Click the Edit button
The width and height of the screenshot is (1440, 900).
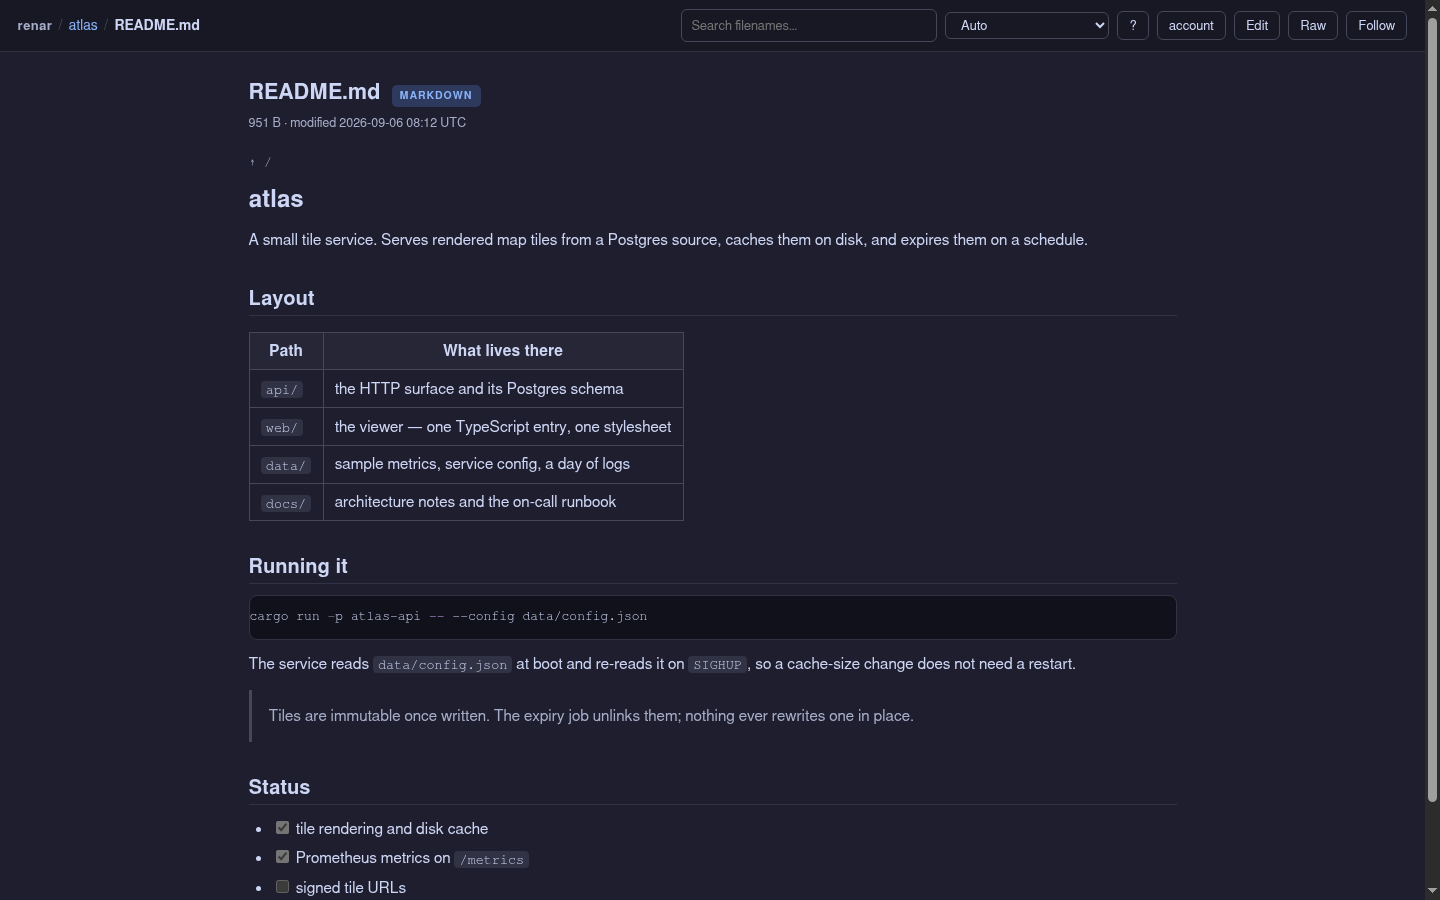point(1257,26)
